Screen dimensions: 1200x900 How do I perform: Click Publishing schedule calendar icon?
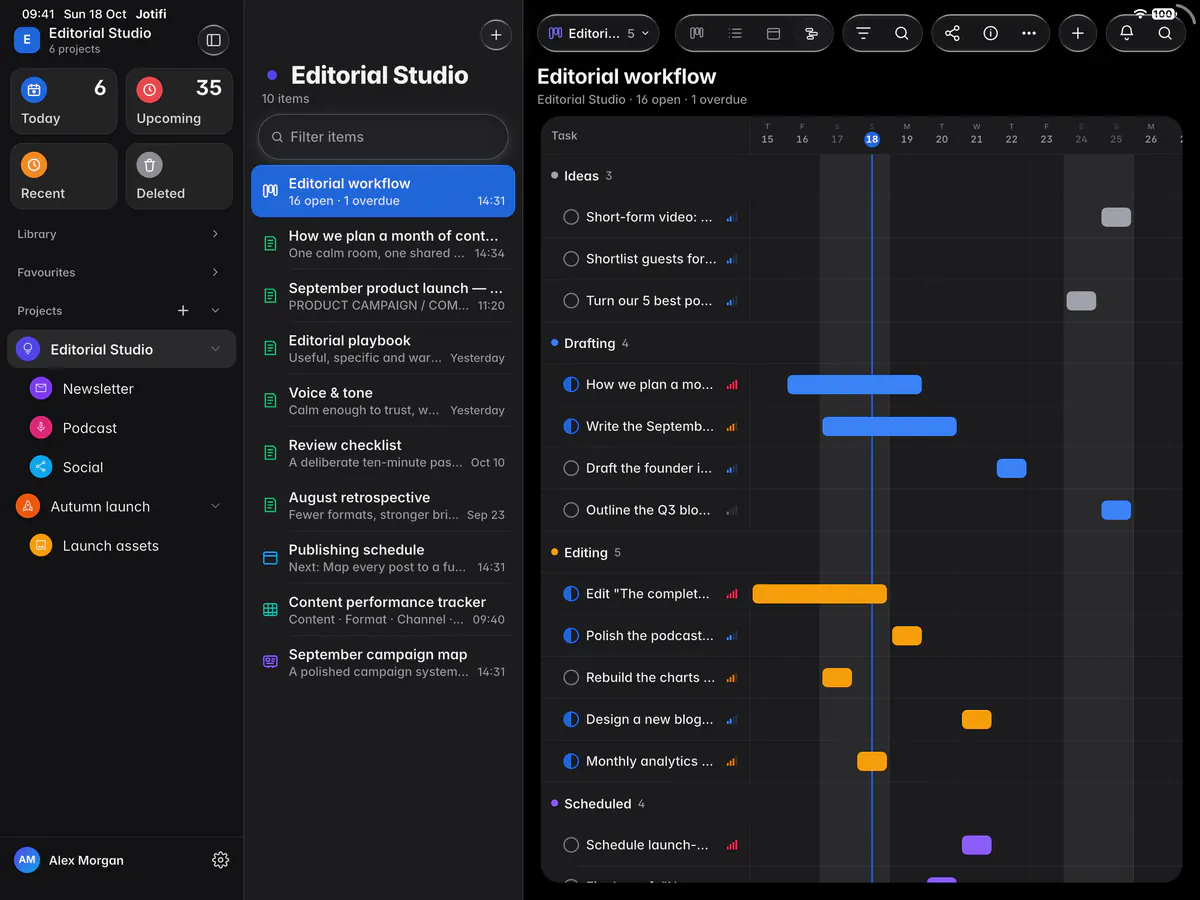(270, 558)
